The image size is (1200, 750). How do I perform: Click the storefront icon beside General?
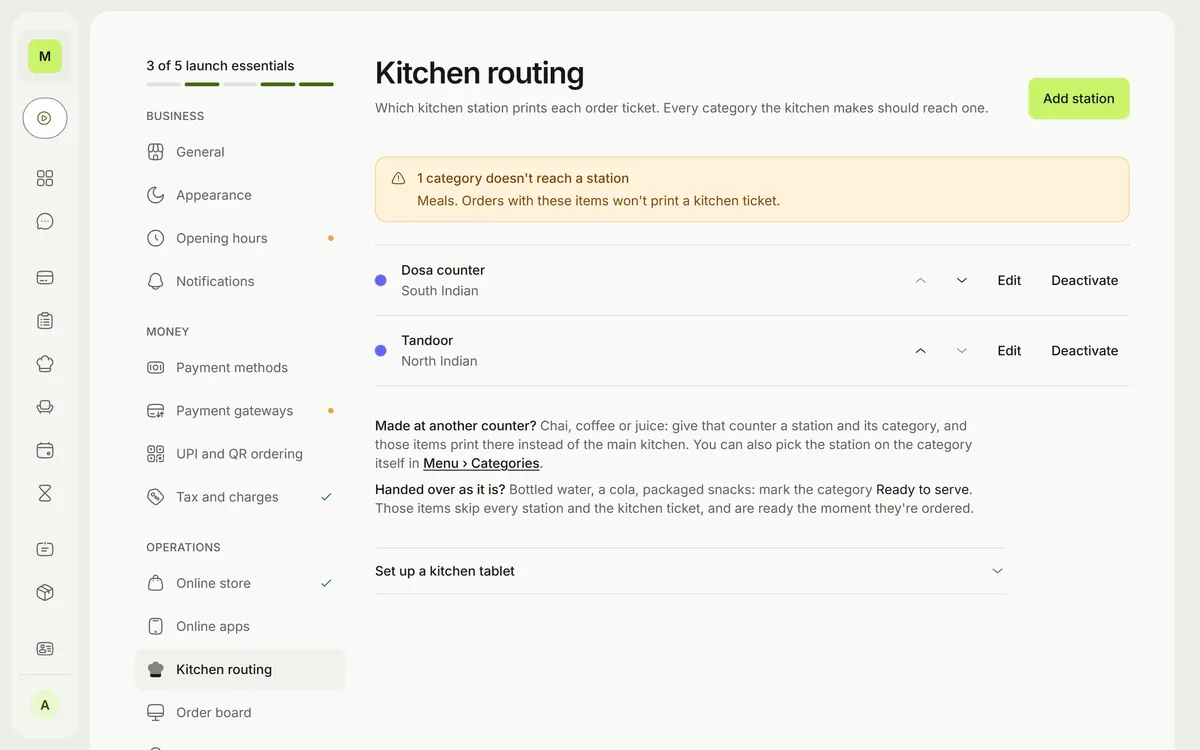pos(155,152)
